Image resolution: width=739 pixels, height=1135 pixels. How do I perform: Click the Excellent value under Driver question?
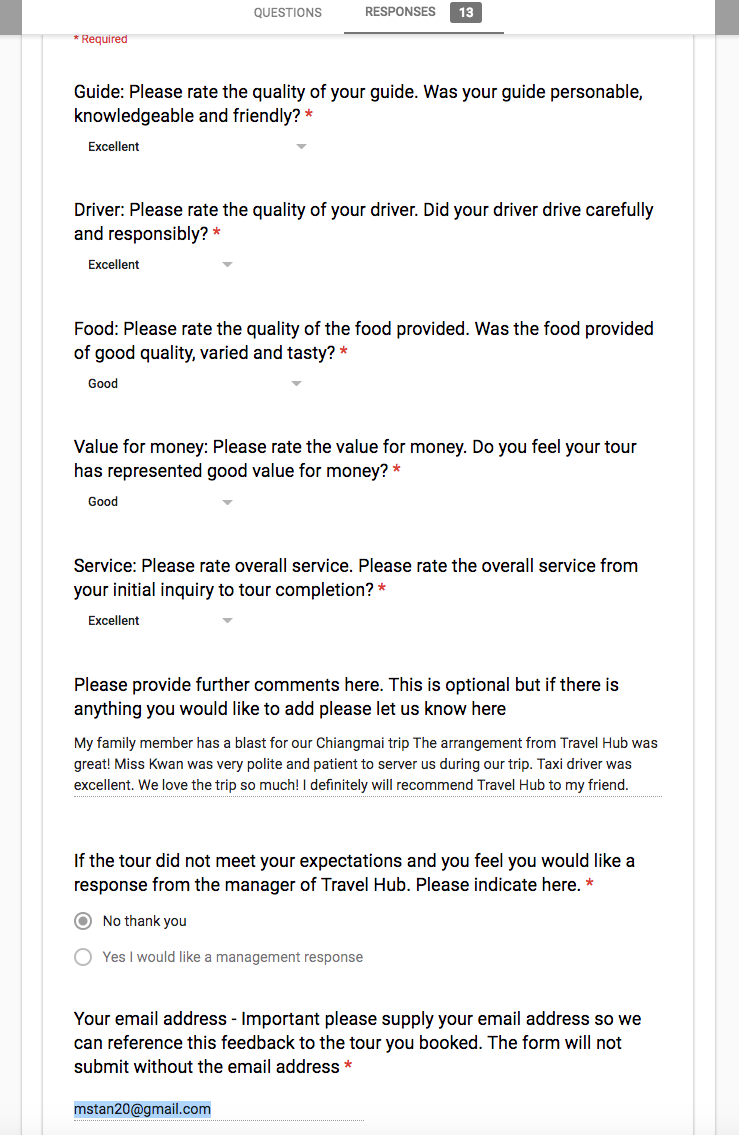[114, 265]
